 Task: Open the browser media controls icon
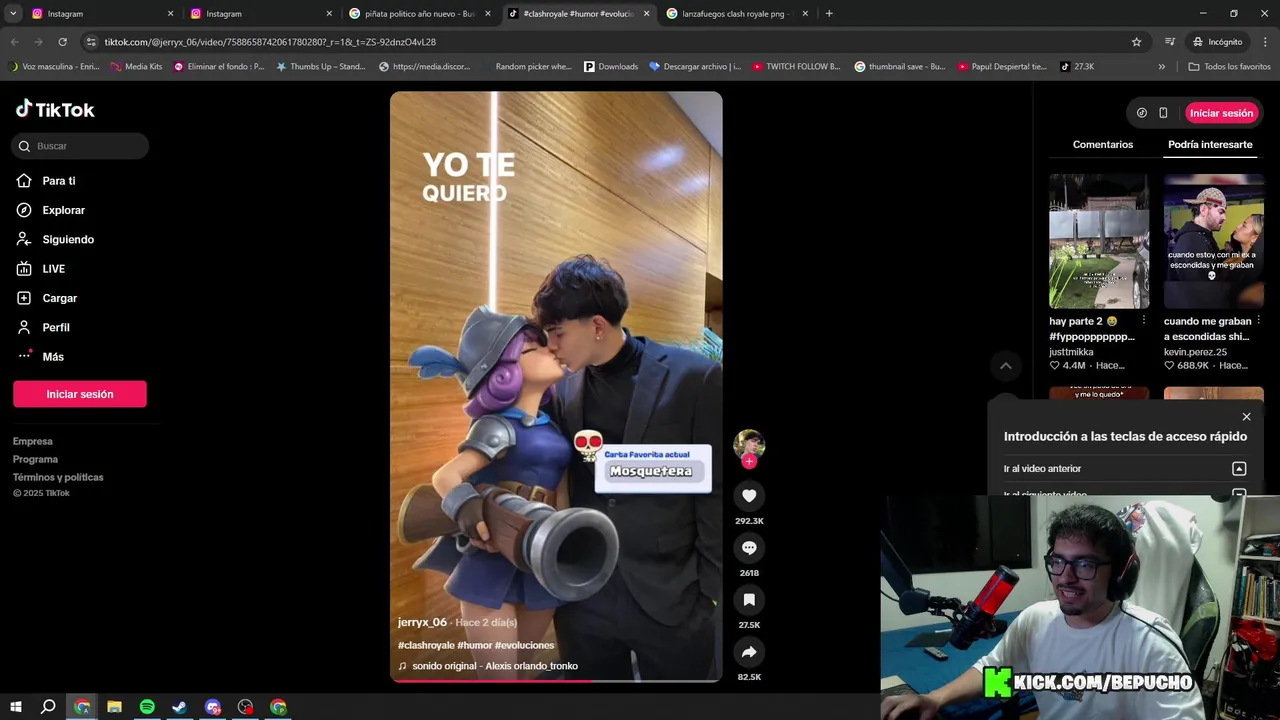click(x=1170, y=42)
